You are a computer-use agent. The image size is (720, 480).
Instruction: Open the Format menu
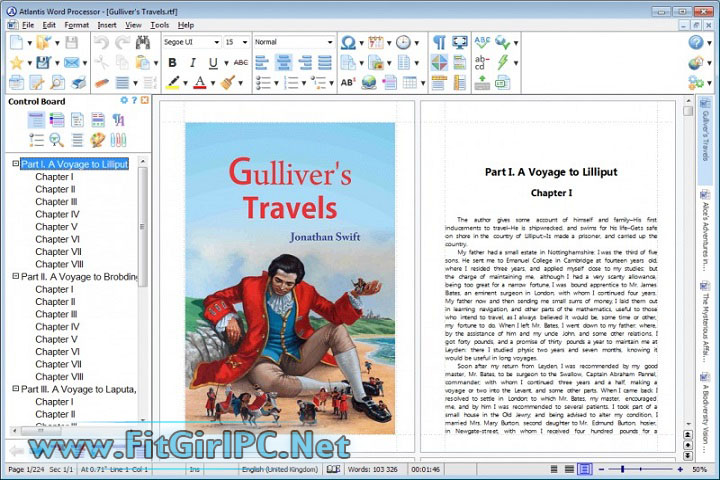tap(76, 24)
